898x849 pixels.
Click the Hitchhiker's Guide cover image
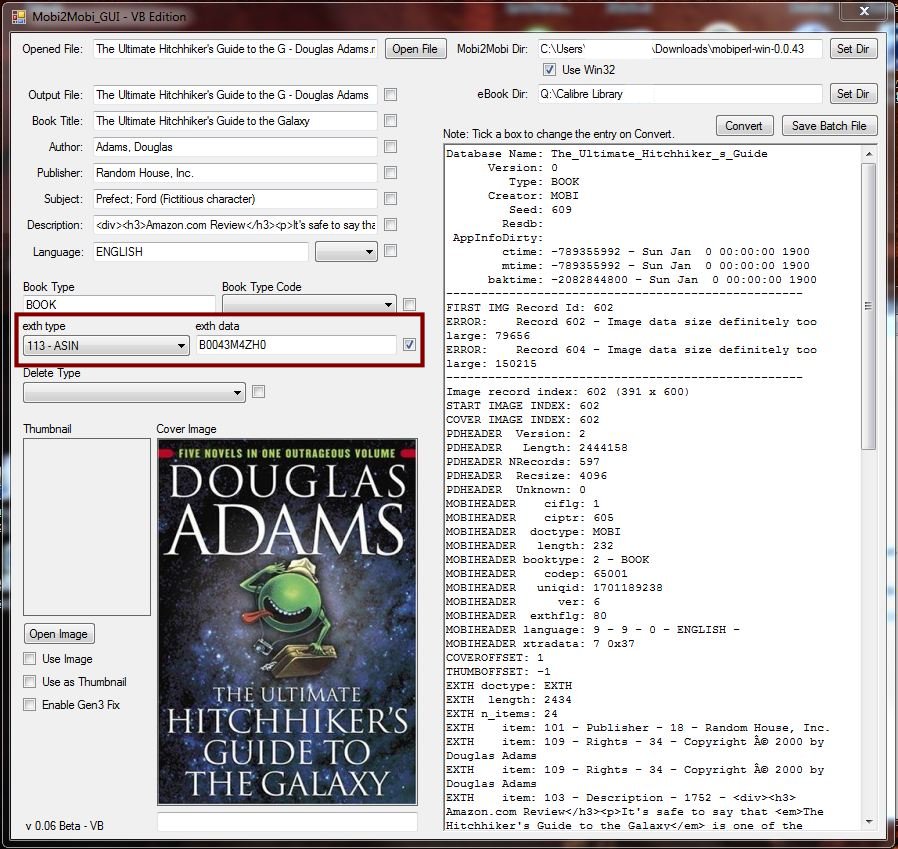[x=287, y=622]
